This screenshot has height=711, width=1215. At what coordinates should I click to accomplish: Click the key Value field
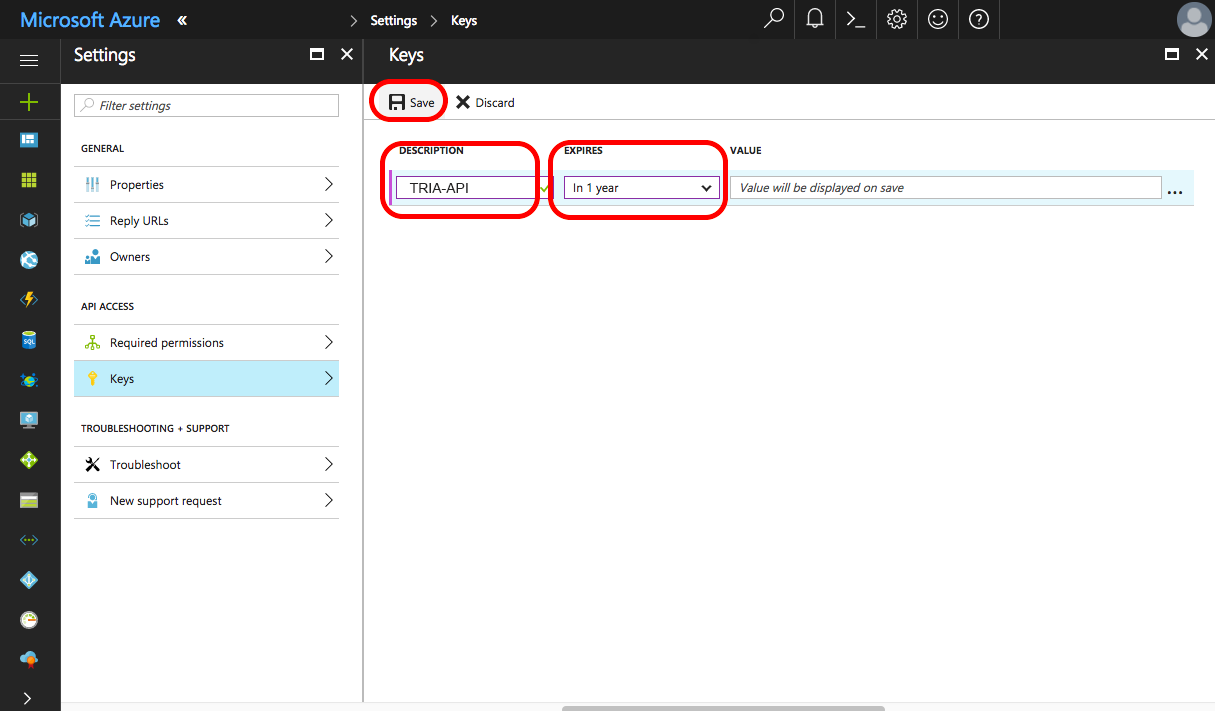point(945,188)
